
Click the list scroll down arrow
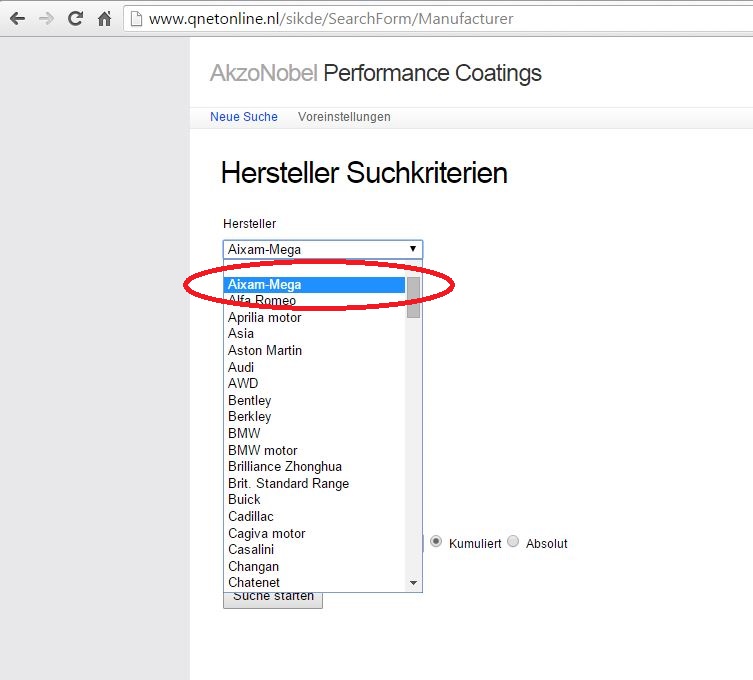(x=413, y=583)
